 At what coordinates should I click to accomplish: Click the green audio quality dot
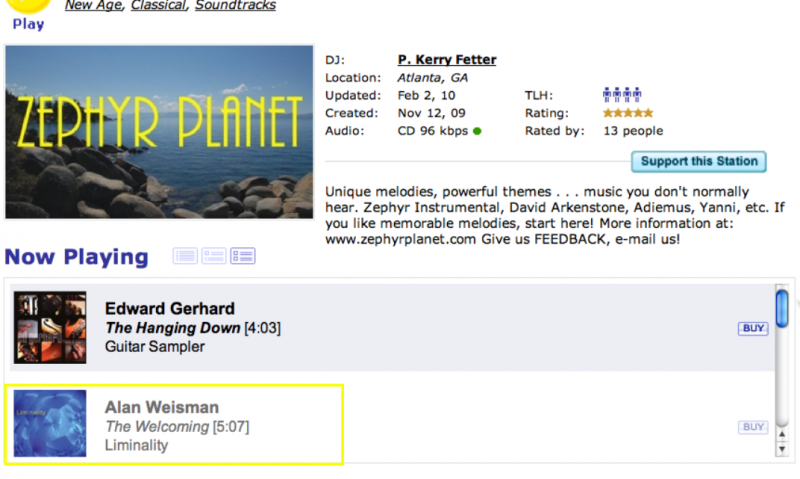(x=478, y=131)
